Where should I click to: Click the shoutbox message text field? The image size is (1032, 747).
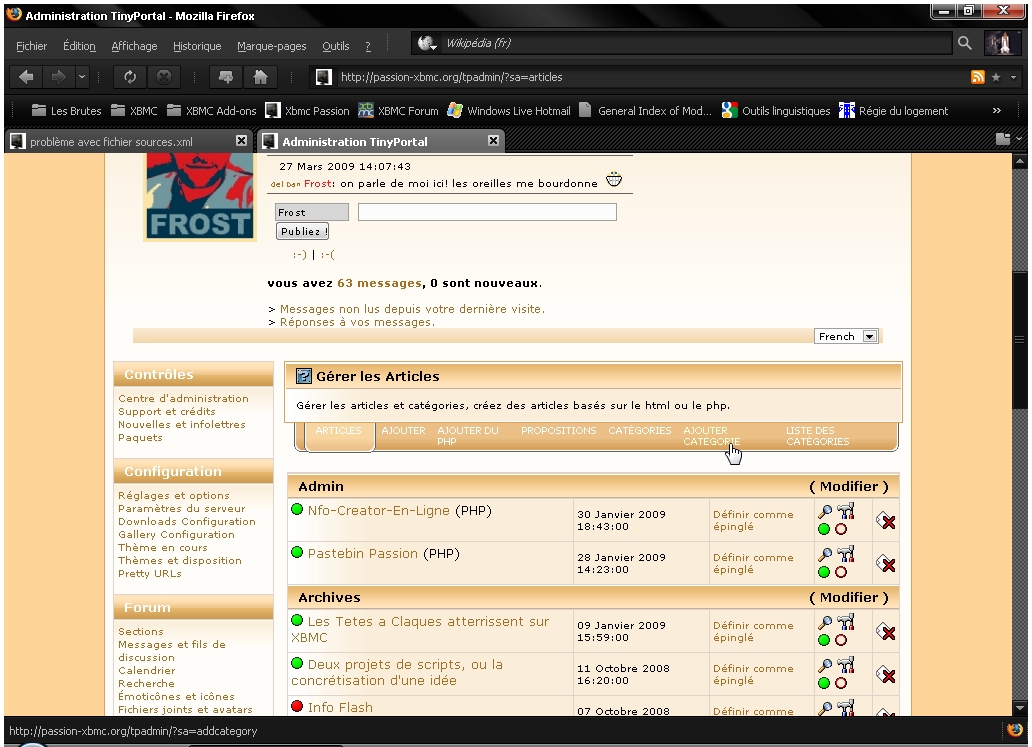coord(487,212)
